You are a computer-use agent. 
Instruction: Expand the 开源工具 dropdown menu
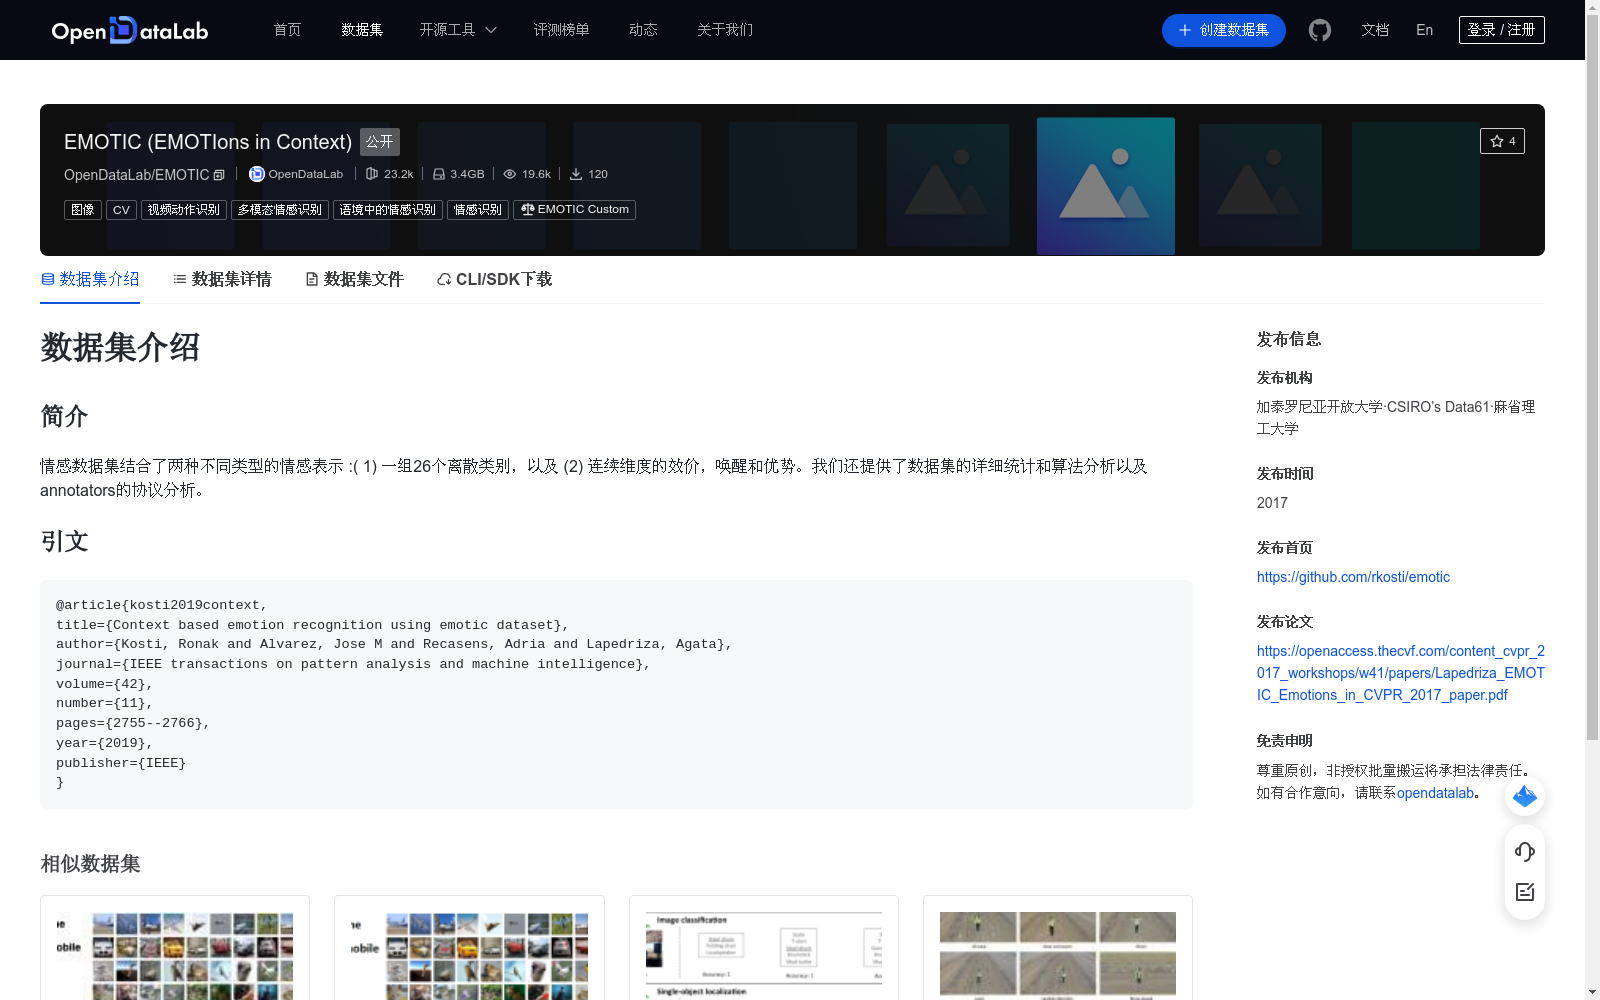(458, 30)
